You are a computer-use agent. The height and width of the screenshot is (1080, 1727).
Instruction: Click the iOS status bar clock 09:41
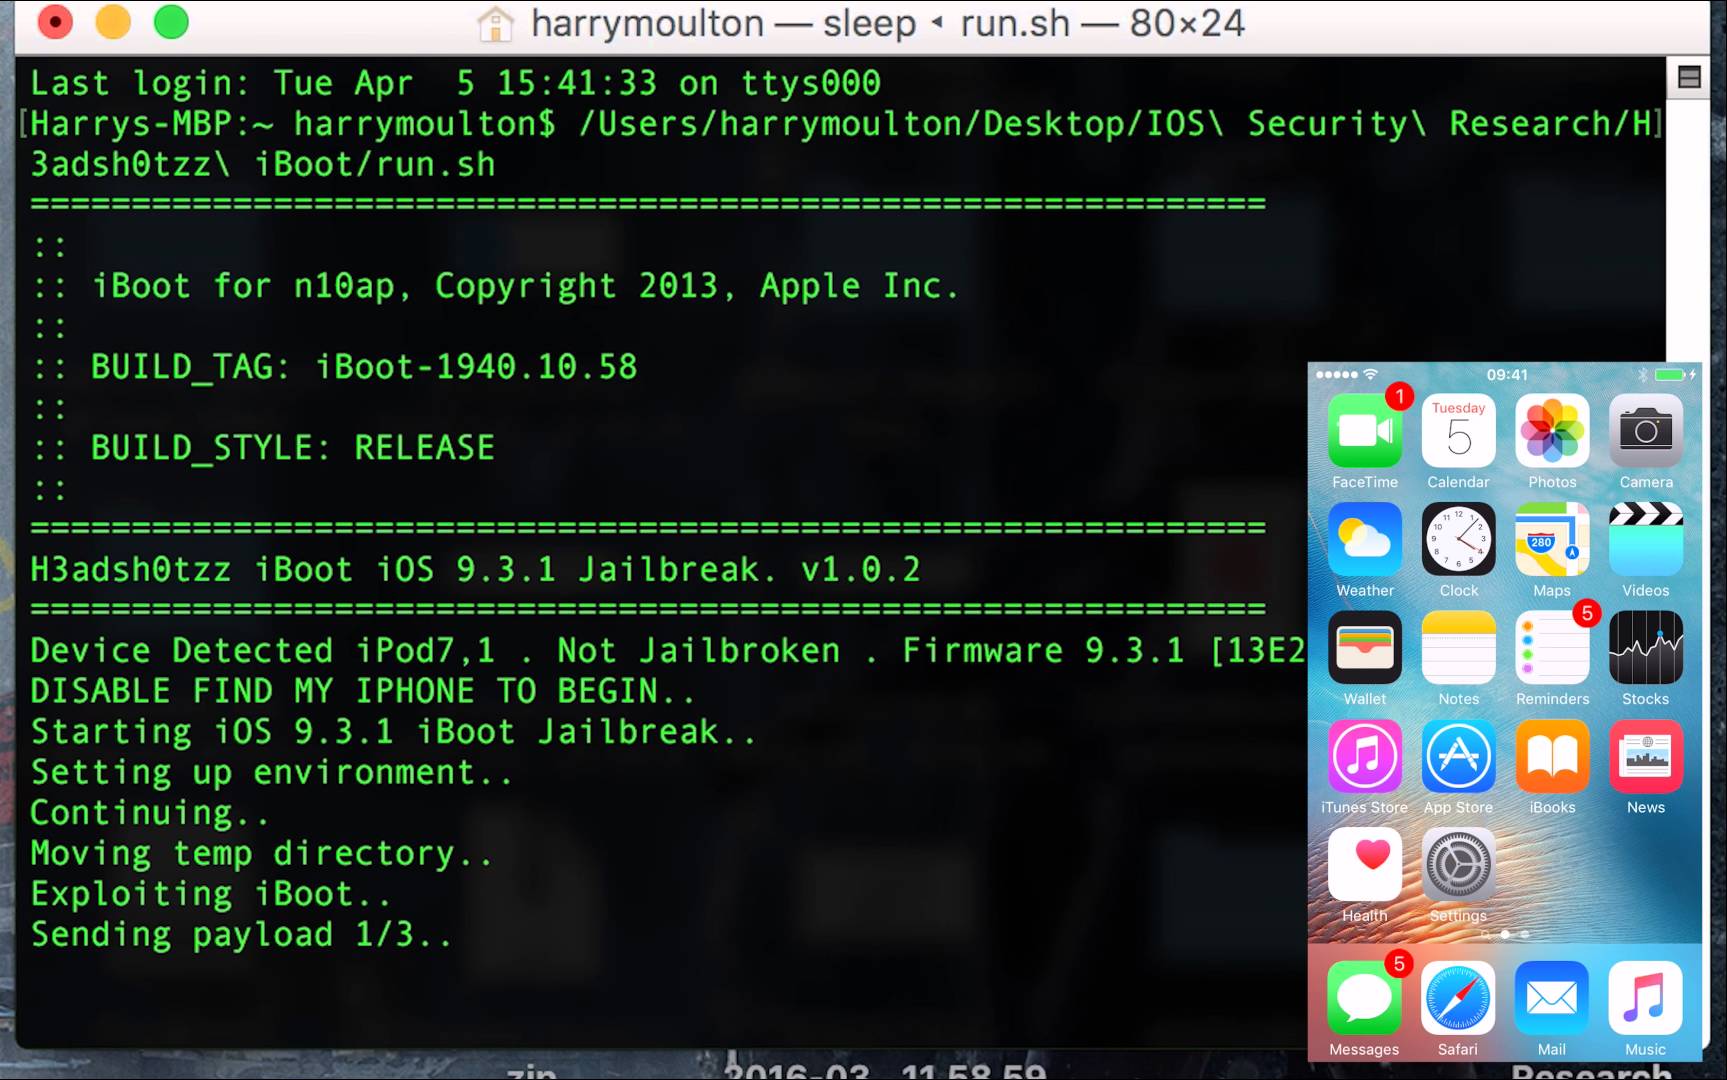click(1506, 375)
